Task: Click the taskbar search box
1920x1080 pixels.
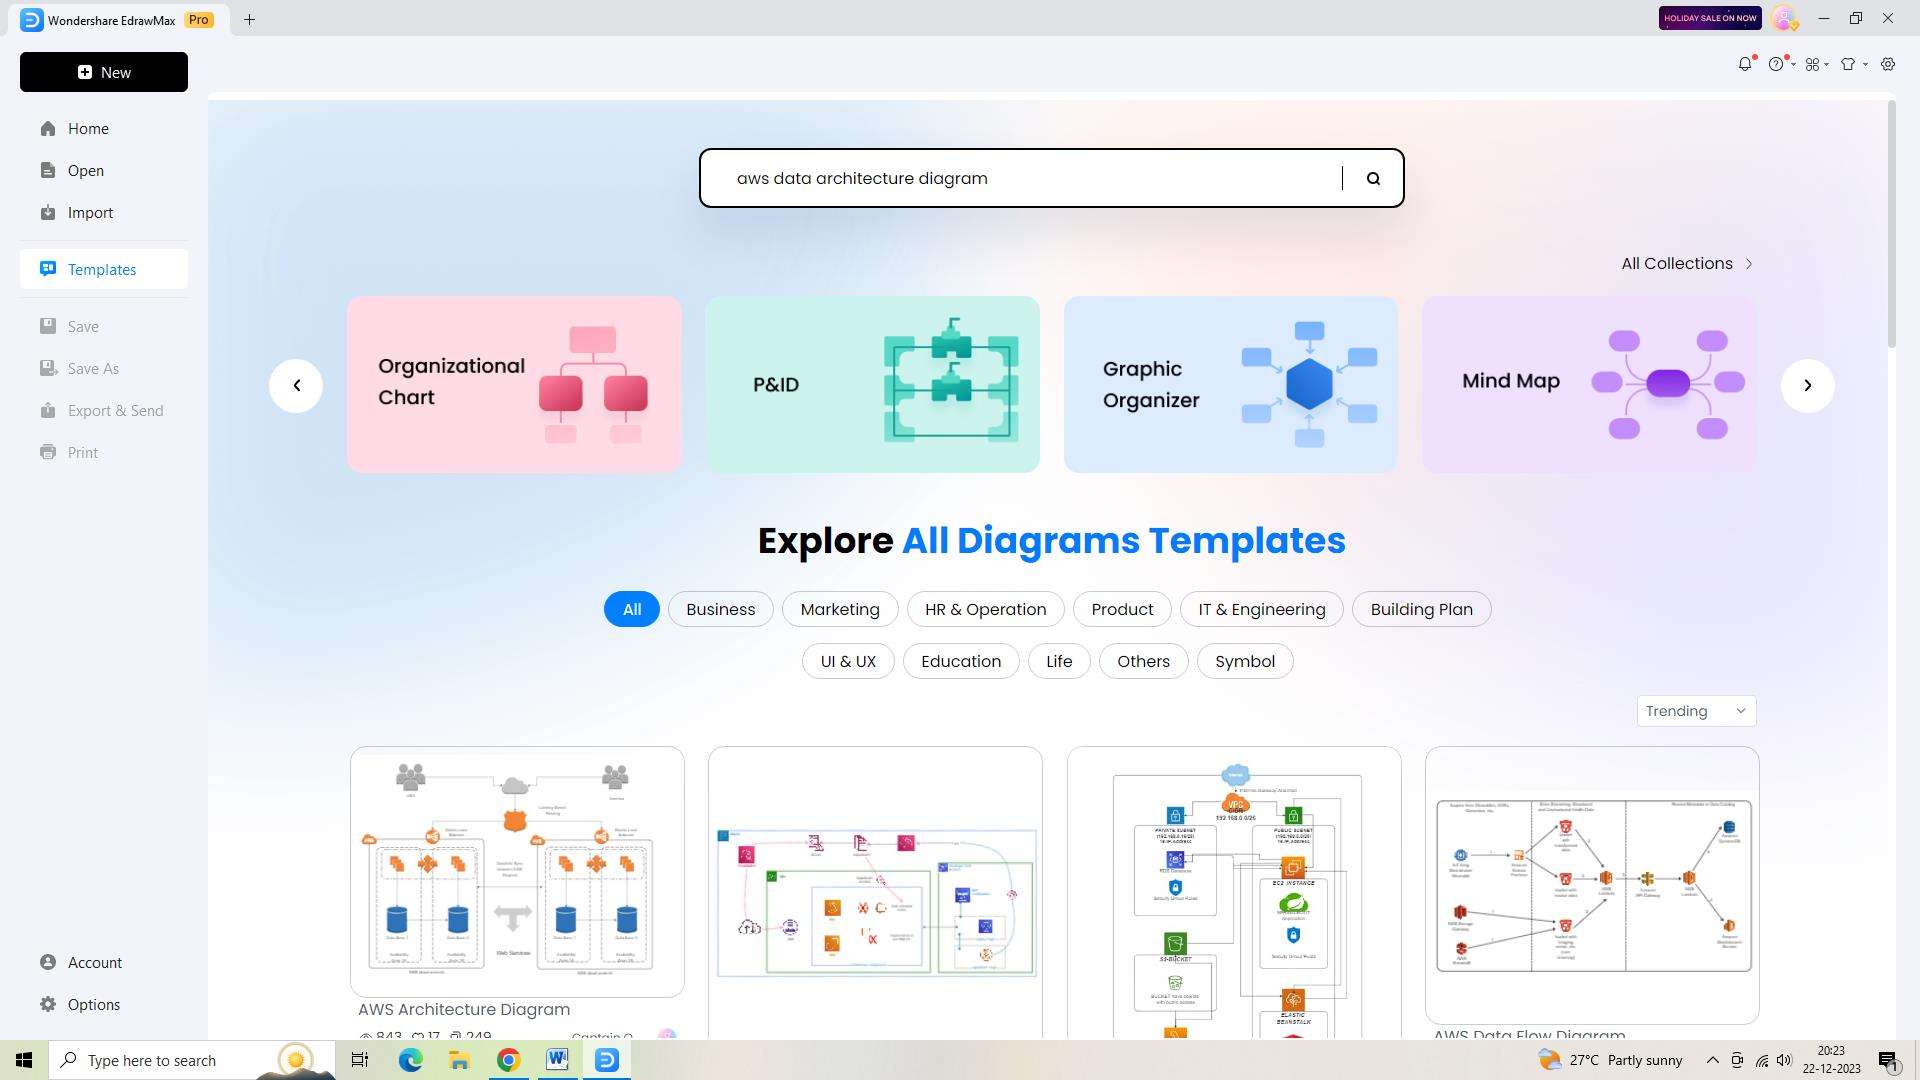Action: tap(192, 1060)
